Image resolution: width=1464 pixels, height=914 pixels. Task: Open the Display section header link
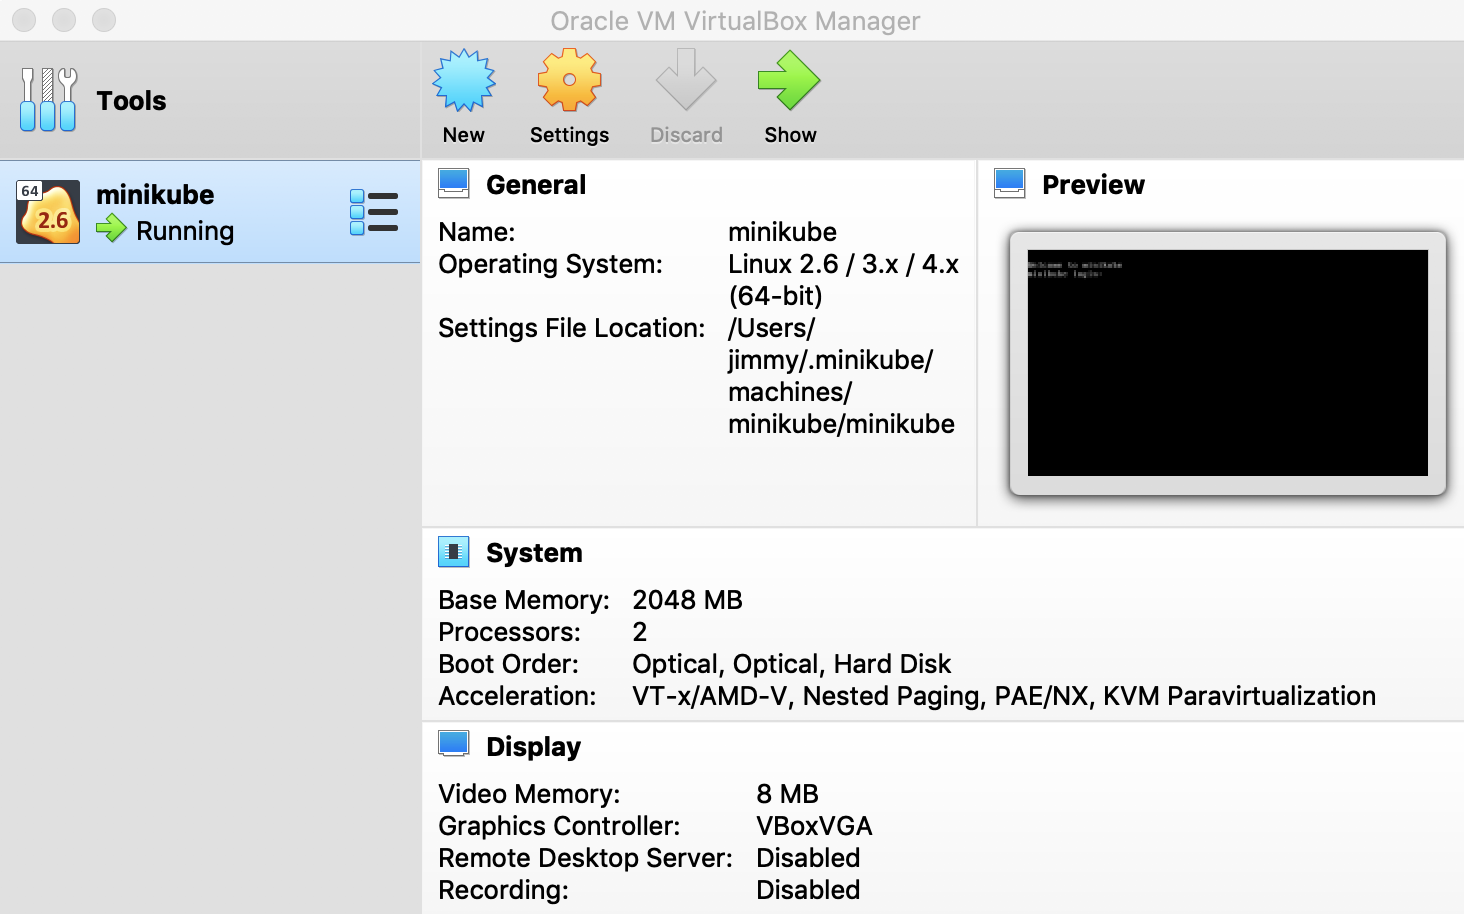(533, 747)
